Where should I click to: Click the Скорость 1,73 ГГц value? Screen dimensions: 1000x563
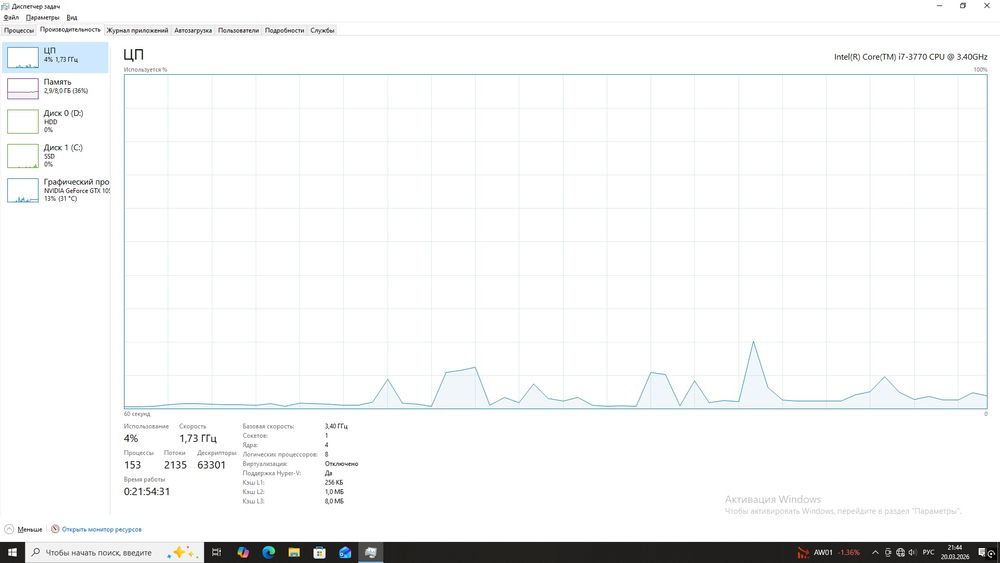point(198,439)
